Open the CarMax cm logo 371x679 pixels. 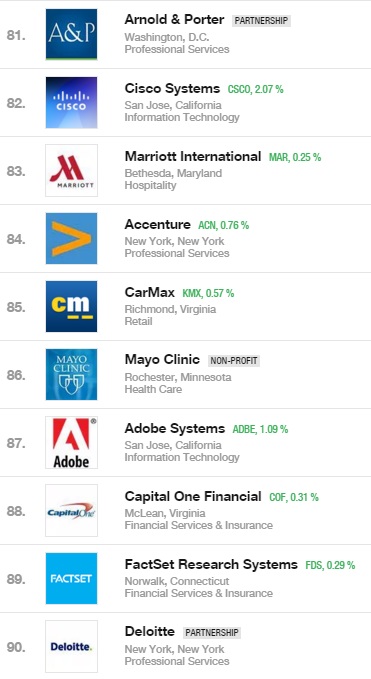pyautogui.click(x=71, y=307)
